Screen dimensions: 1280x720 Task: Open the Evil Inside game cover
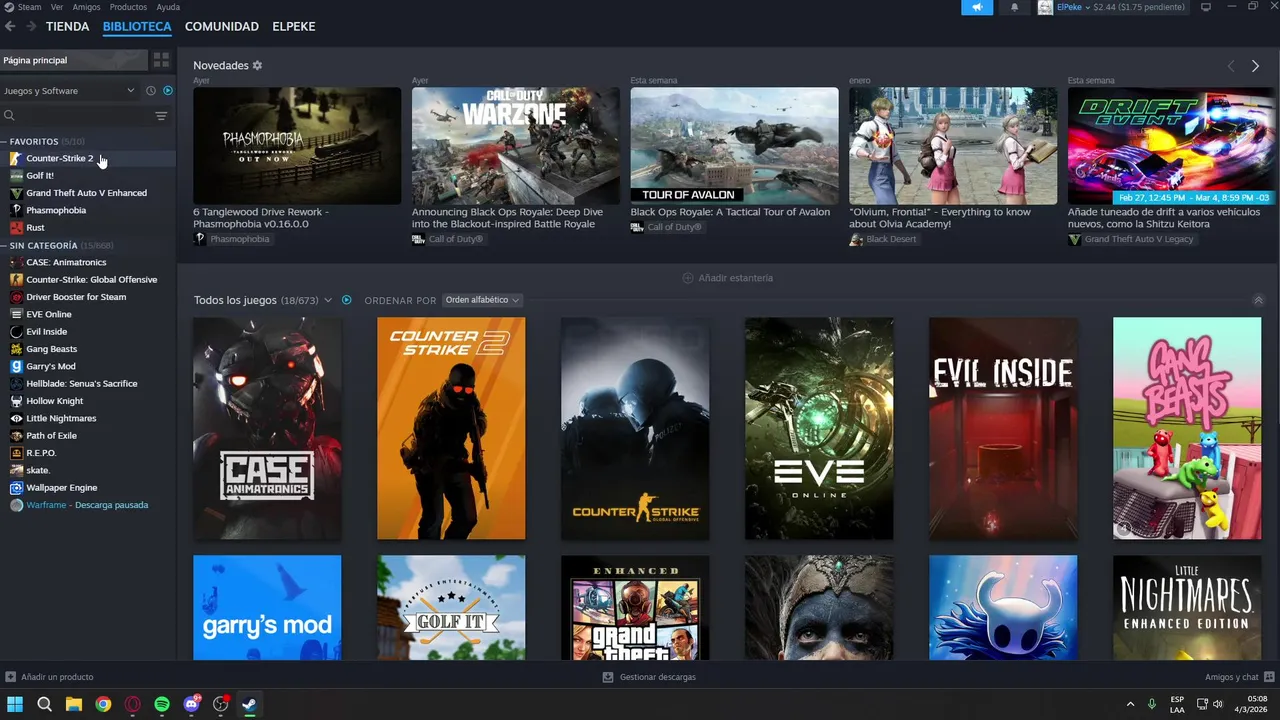tap(1003, 428)
